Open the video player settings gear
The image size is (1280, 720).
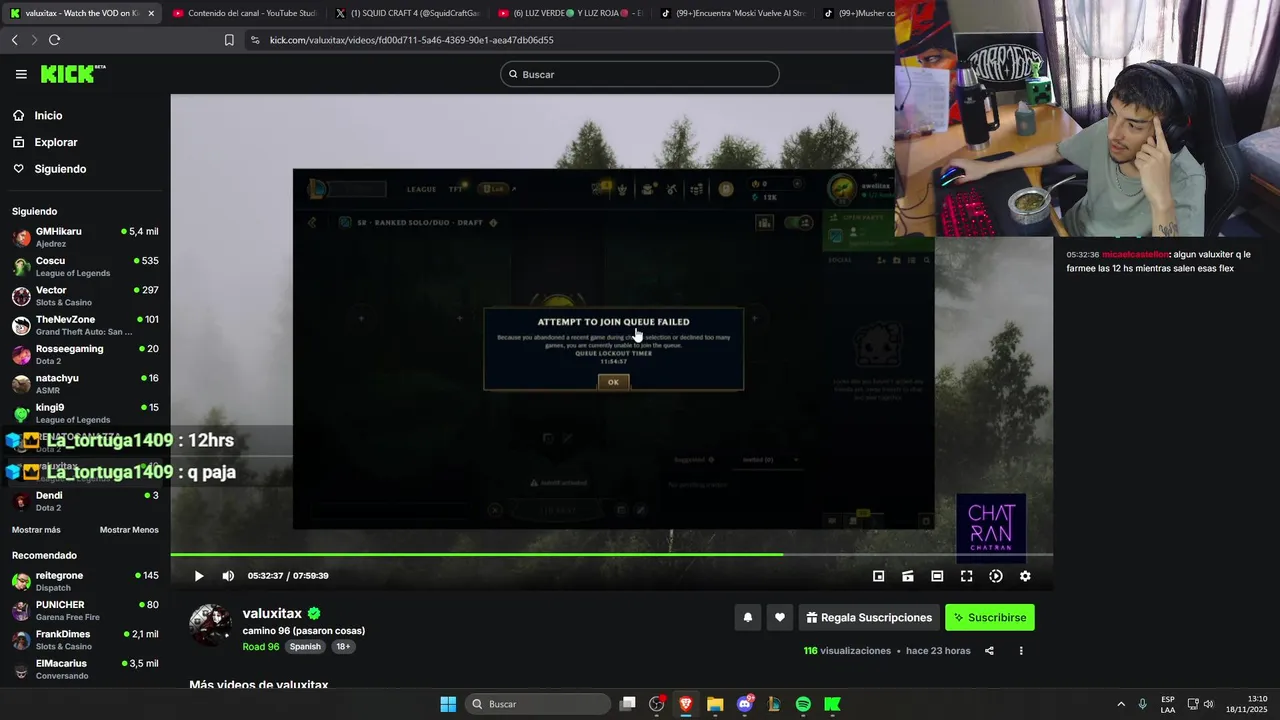(x=1025, y=576)
